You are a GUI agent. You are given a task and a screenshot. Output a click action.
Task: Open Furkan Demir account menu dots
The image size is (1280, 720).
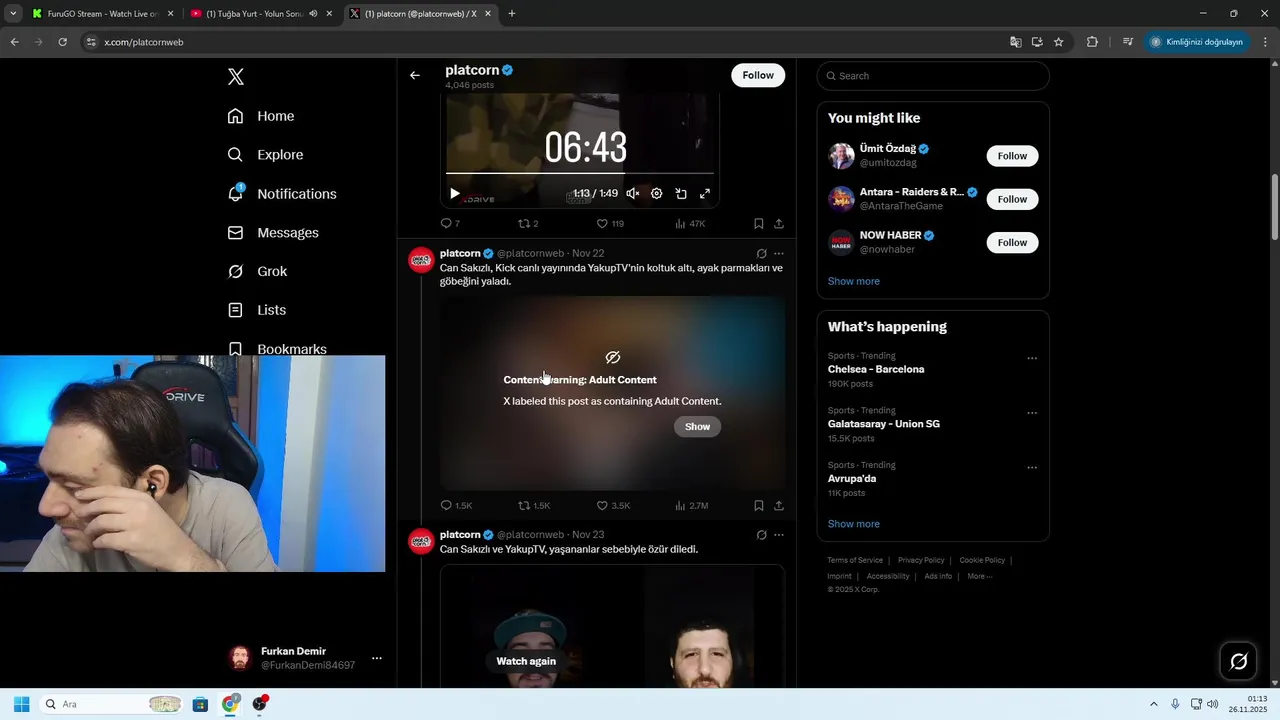click(377, 658)
